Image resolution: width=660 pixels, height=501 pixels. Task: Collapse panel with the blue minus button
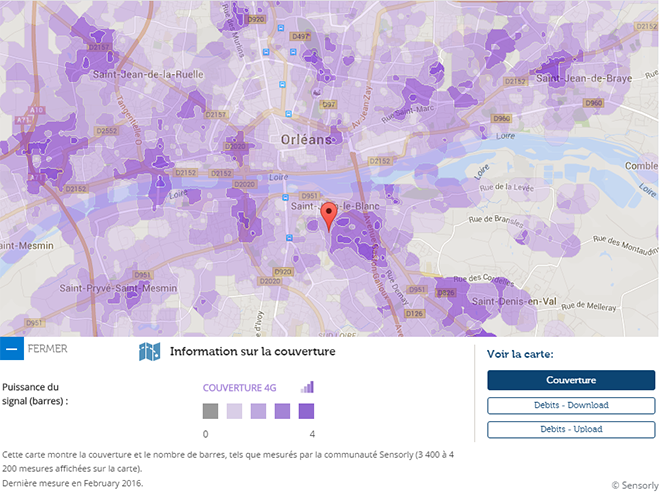click(12, 349)
